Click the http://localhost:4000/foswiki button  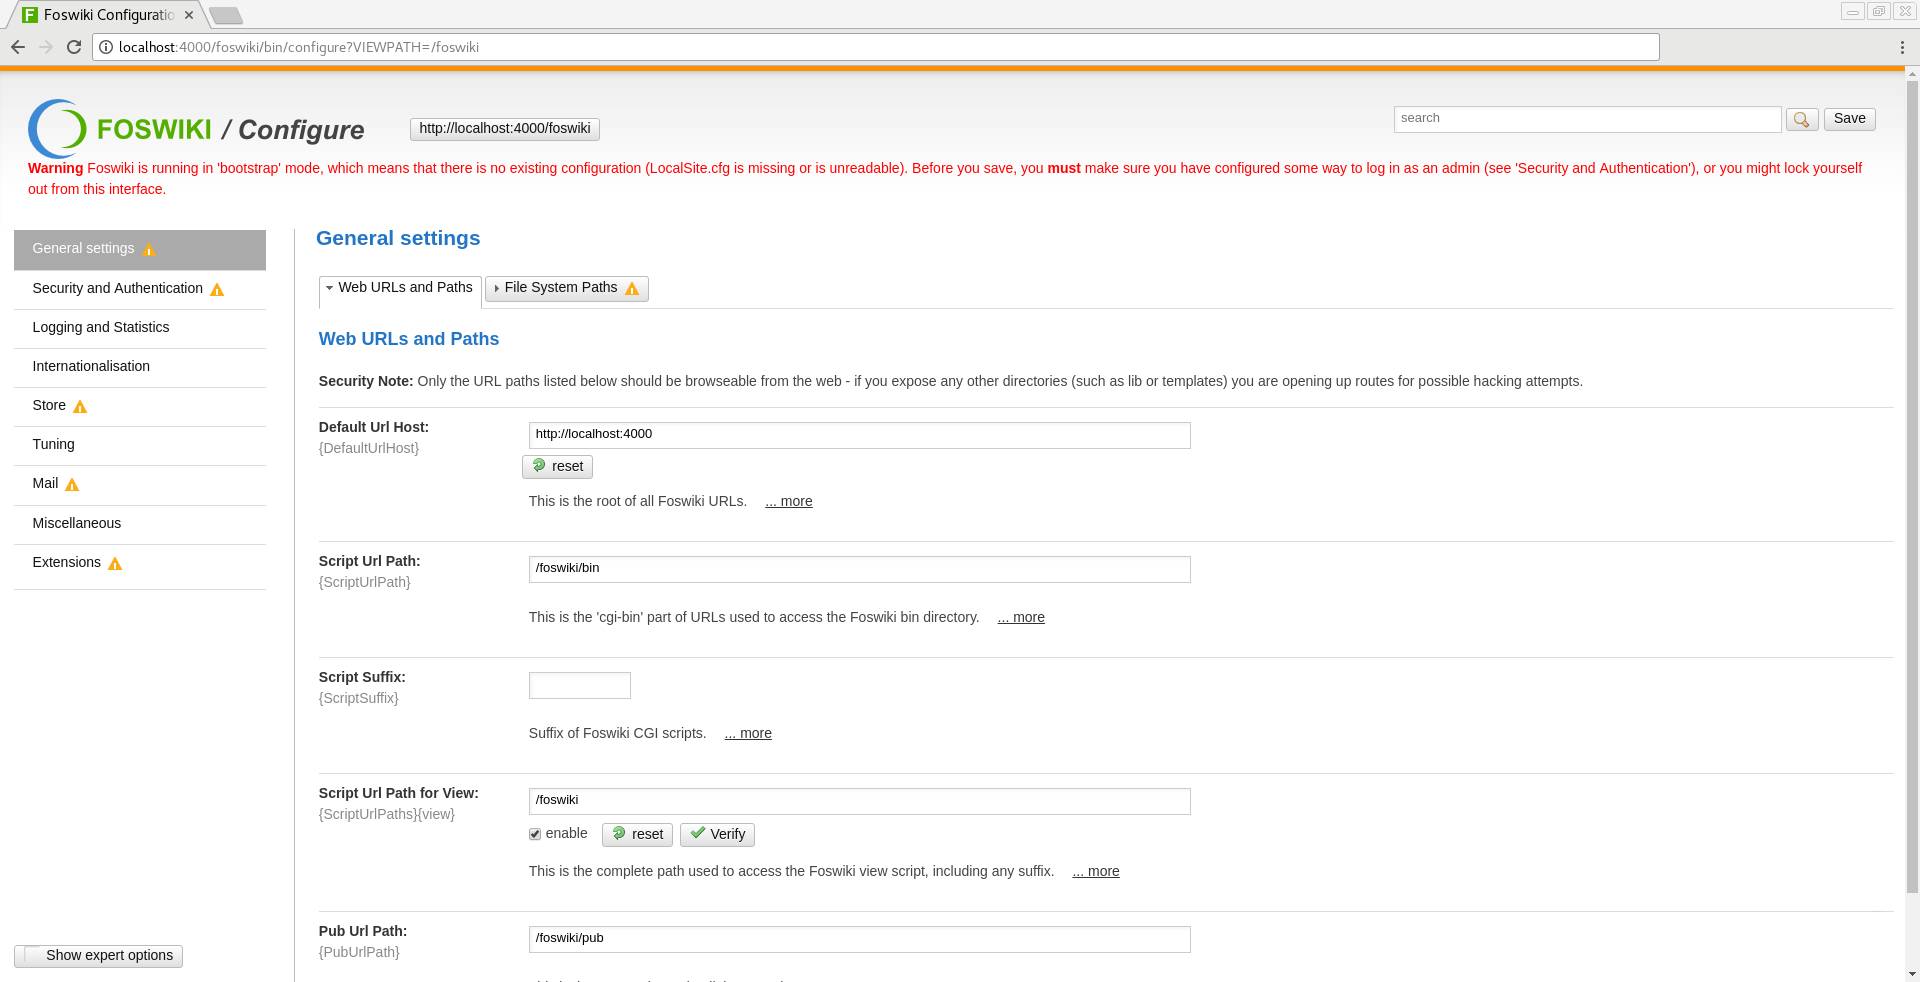[505, 129]
